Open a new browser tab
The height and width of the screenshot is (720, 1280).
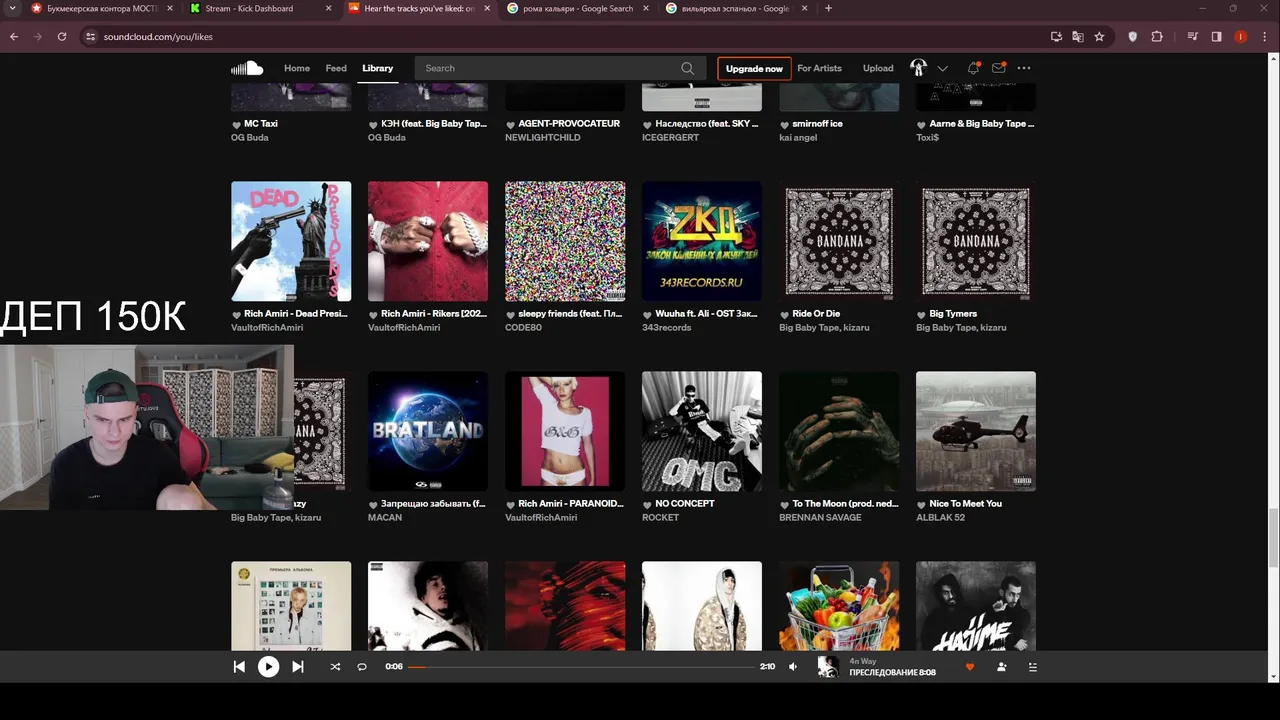pos(828,8)
